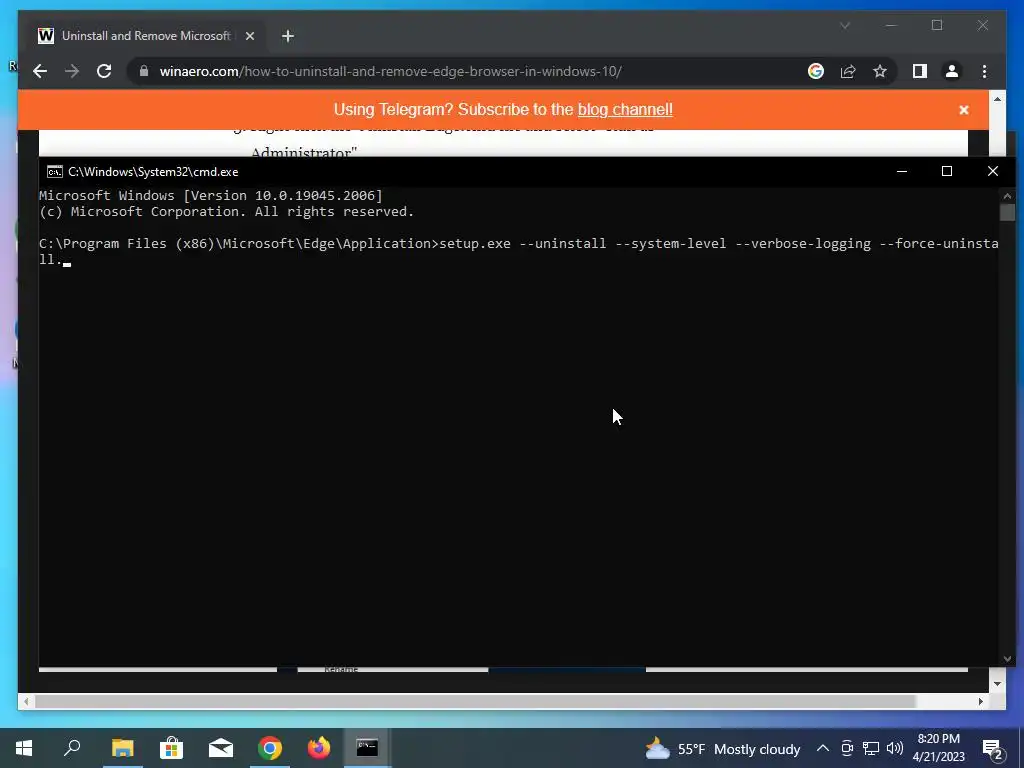Open weather widget 55°F Mostly cloudy

[722, 748]
